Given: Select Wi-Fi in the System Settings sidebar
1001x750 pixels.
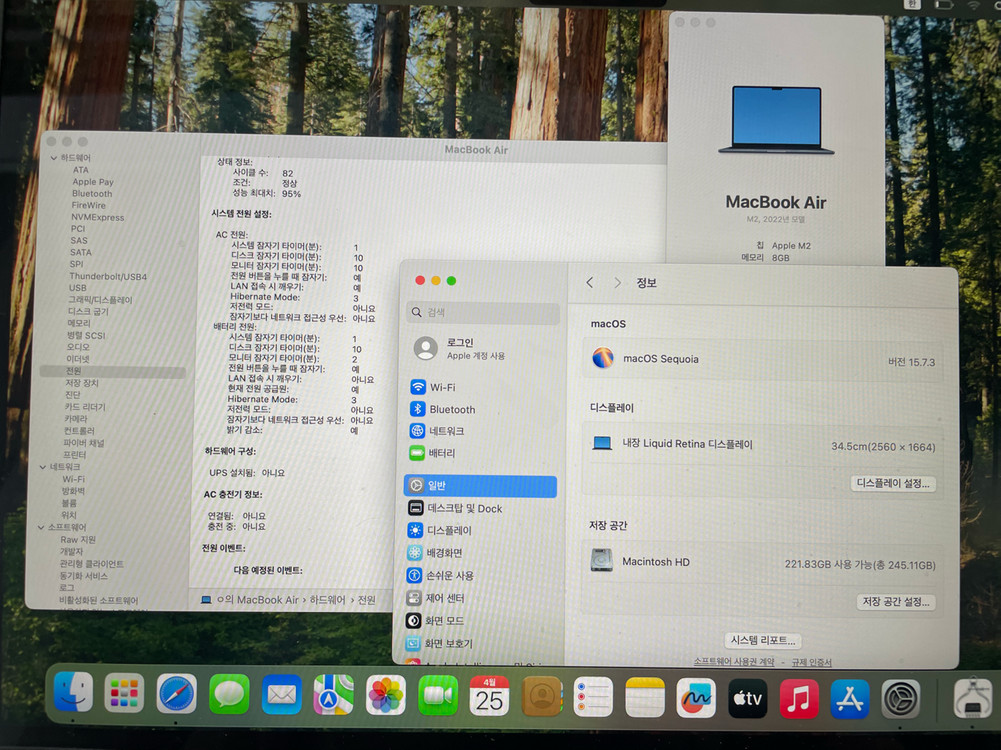Looking at the screenshot, I should tap(442, 387).
